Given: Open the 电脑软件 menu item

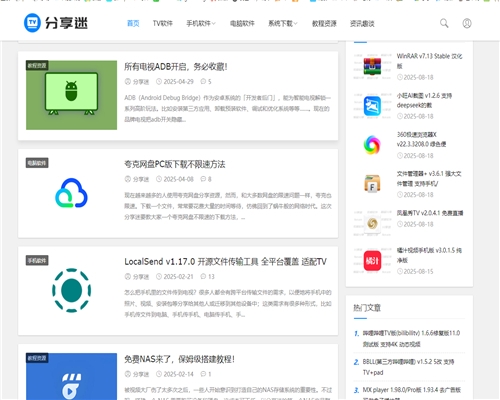Looking at the screenshot, I should [242, 23].
